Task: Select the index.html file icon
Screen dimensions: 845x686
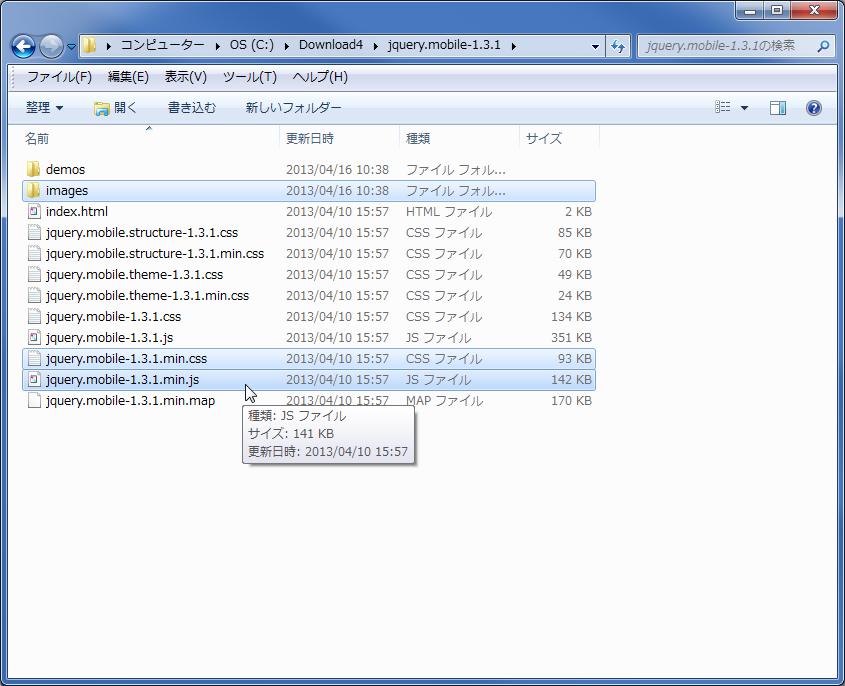Action: click(34, 211)
